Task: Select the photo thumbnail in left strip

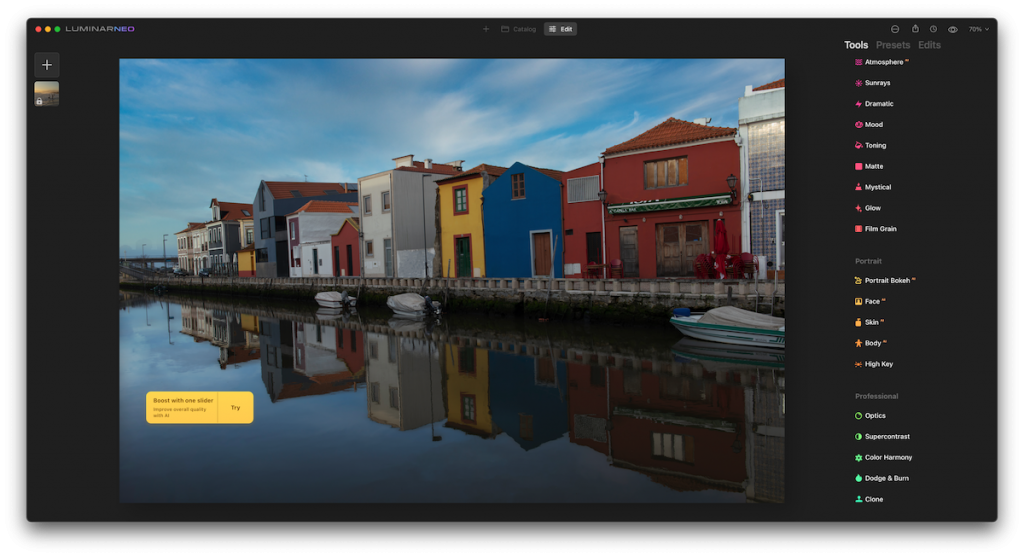Action: (47, 93)
